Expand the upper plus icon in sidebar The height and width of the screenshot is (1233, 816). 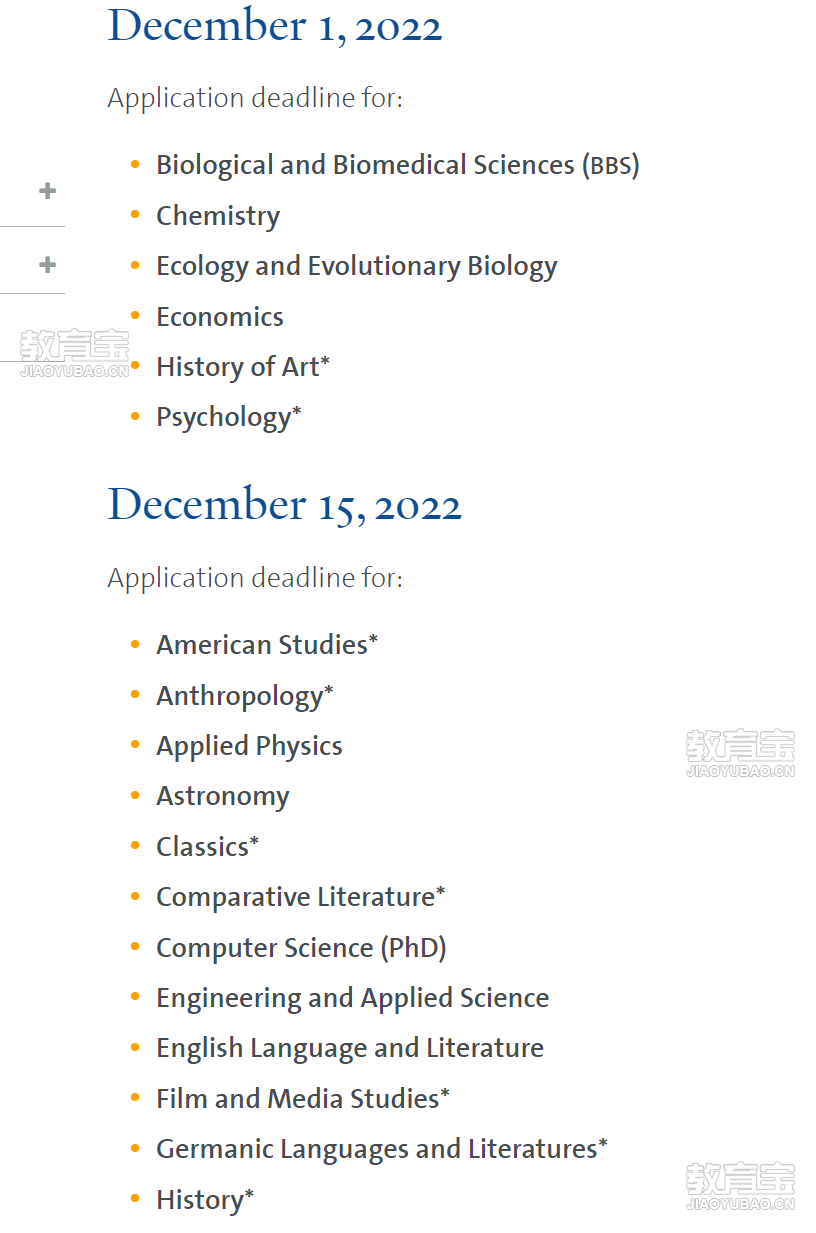47,190
